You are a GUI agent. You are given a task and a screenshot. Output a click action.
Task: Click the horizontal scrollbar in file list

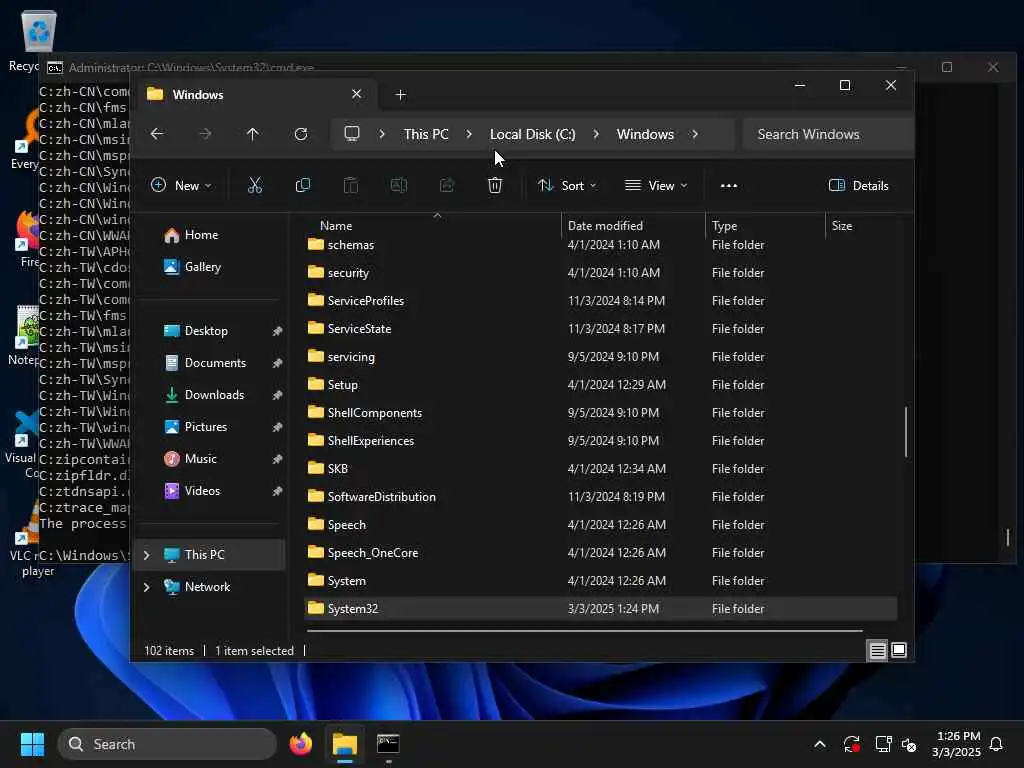tap(584, 631)
